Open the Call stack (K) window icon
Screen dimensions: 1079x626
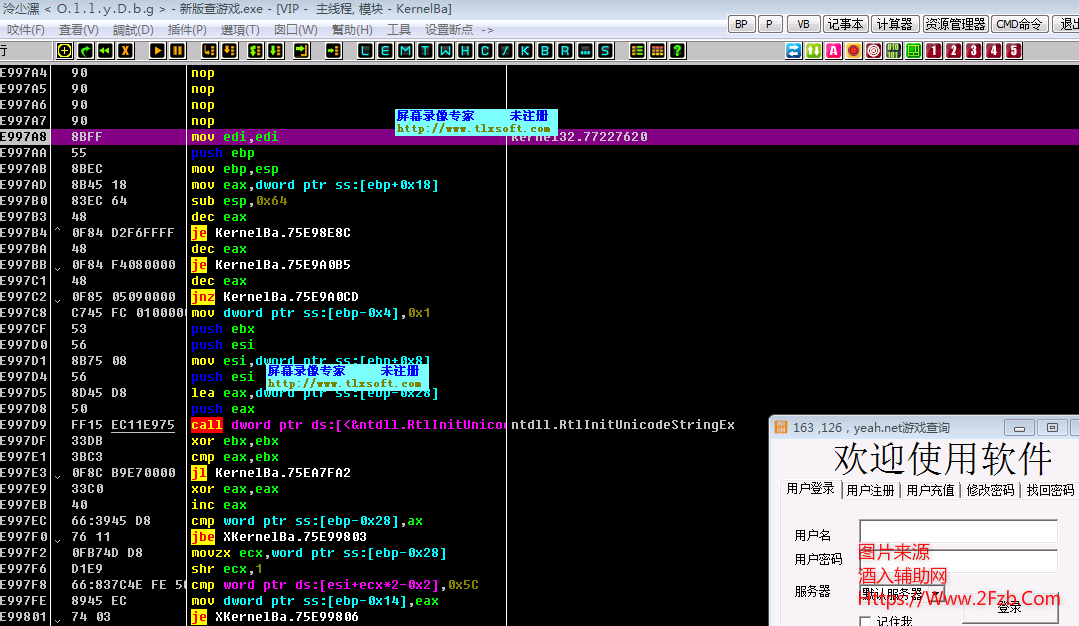(525, 50)
